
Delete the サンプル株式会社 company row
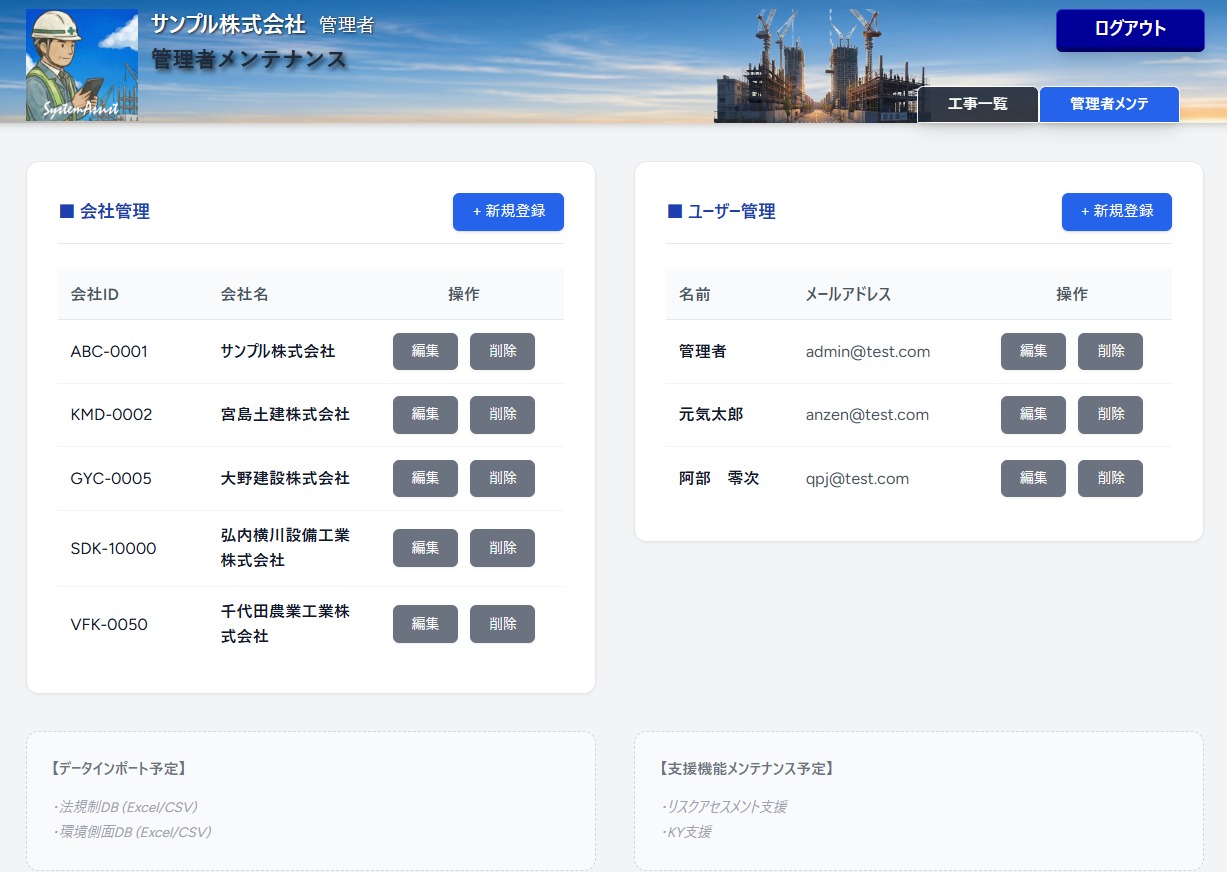(x=502, y=352)
